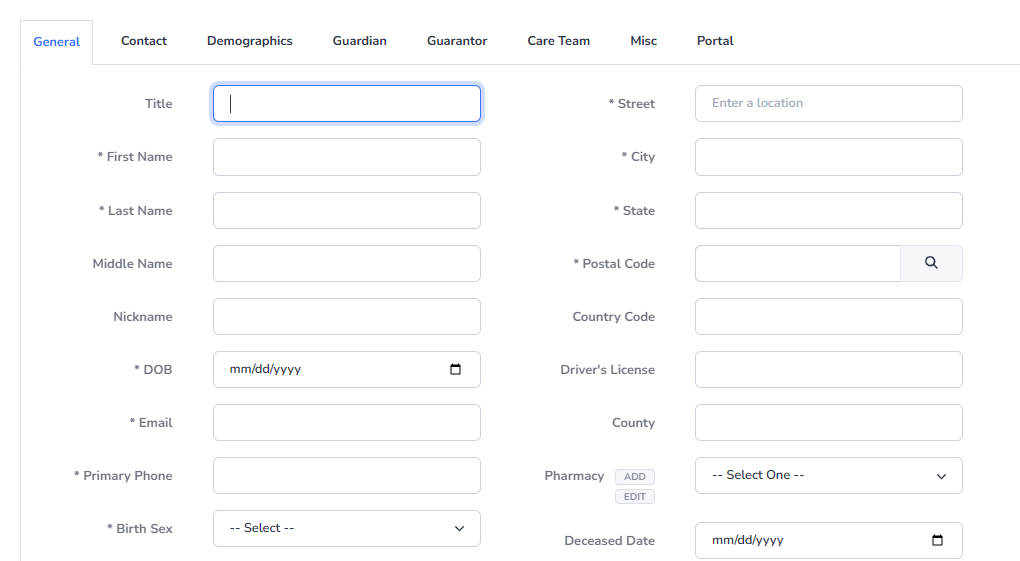The height and width of the screenshot is (561, 1020).
Task: Expand the Birth Sex dropdown
Action: [x=346, y=528]
